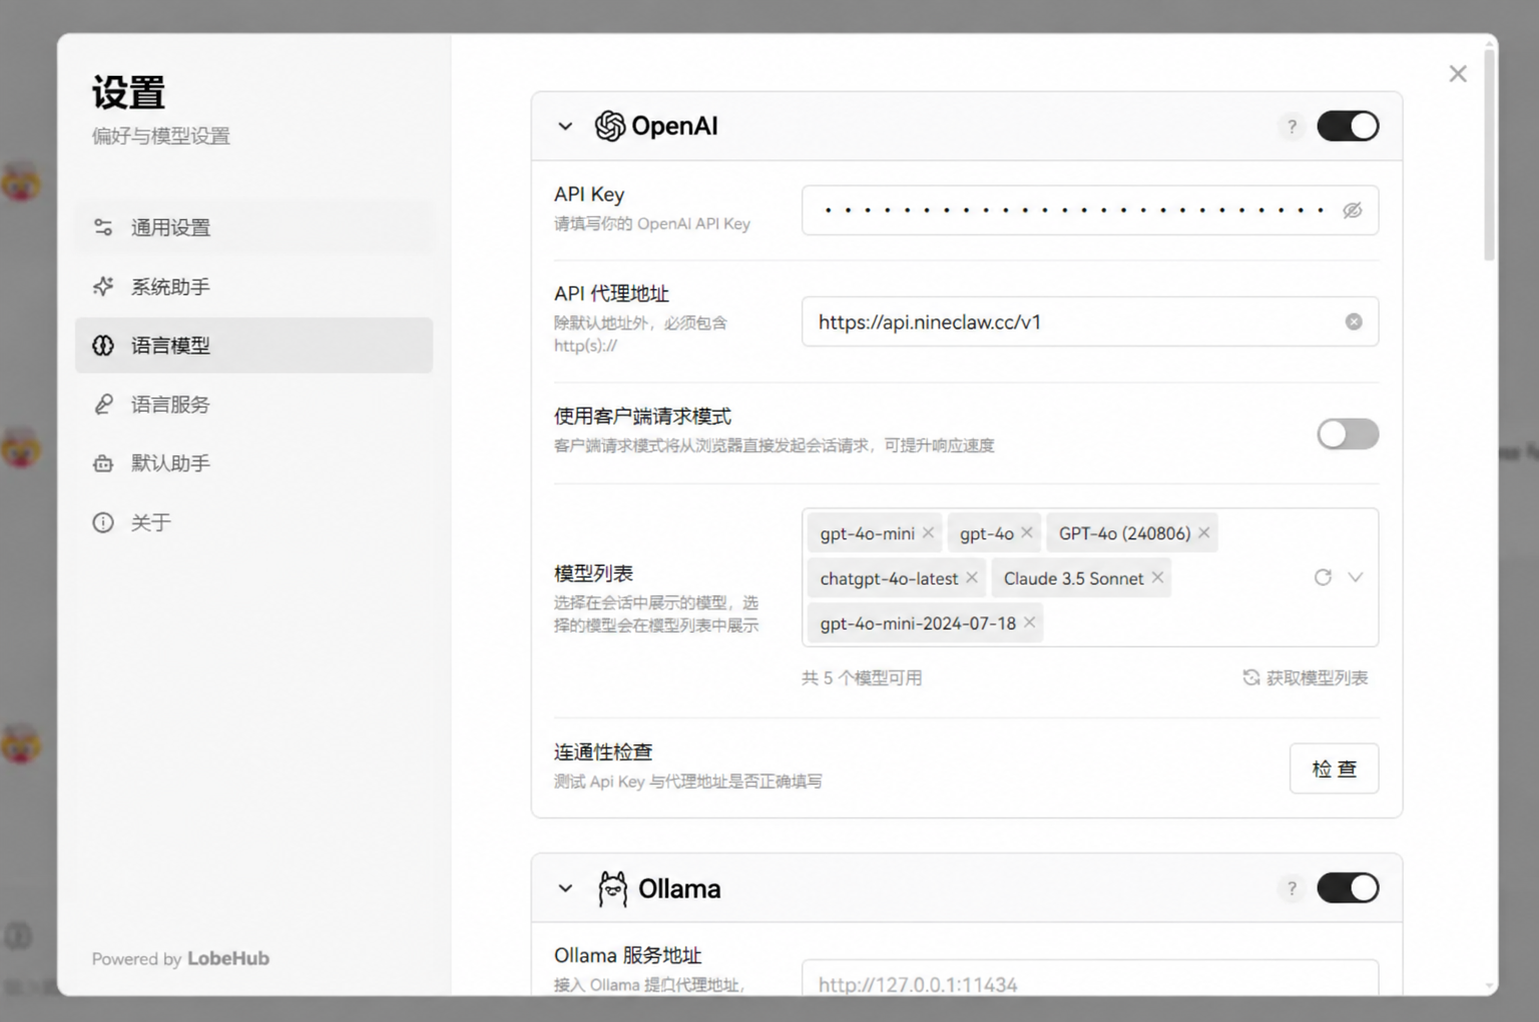Remove the chatgpt-4o-latest model tag
The height and width of the screenshot is (1022, 1539).
click(x=971, y=578)
